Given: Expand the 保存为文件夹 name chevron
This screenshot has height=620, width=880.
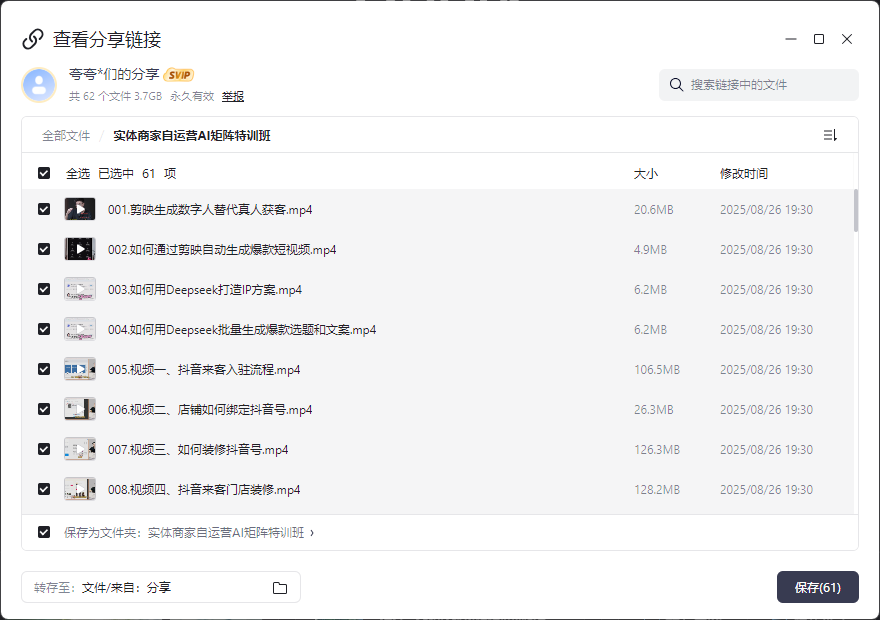Looking at the screenshot, I should click(312, 532).
